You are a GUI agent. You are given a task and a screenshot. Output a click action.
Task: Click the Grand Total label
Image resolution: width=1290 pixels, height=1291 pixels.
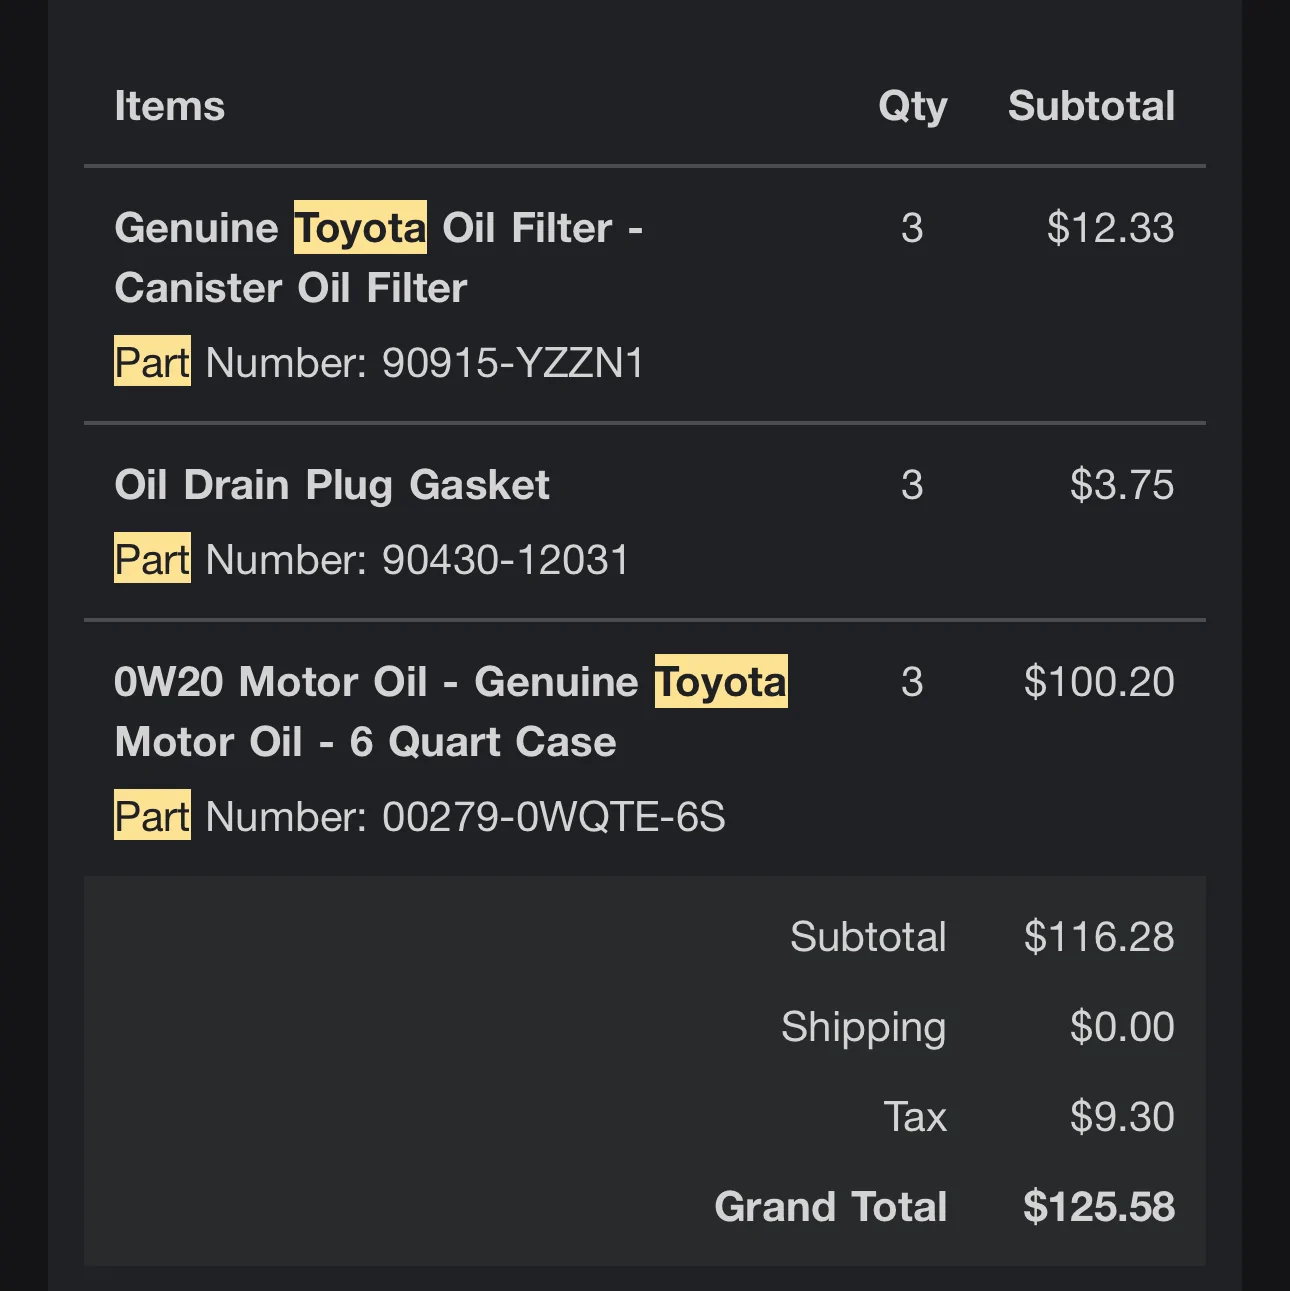click(x=830, y=1207)
